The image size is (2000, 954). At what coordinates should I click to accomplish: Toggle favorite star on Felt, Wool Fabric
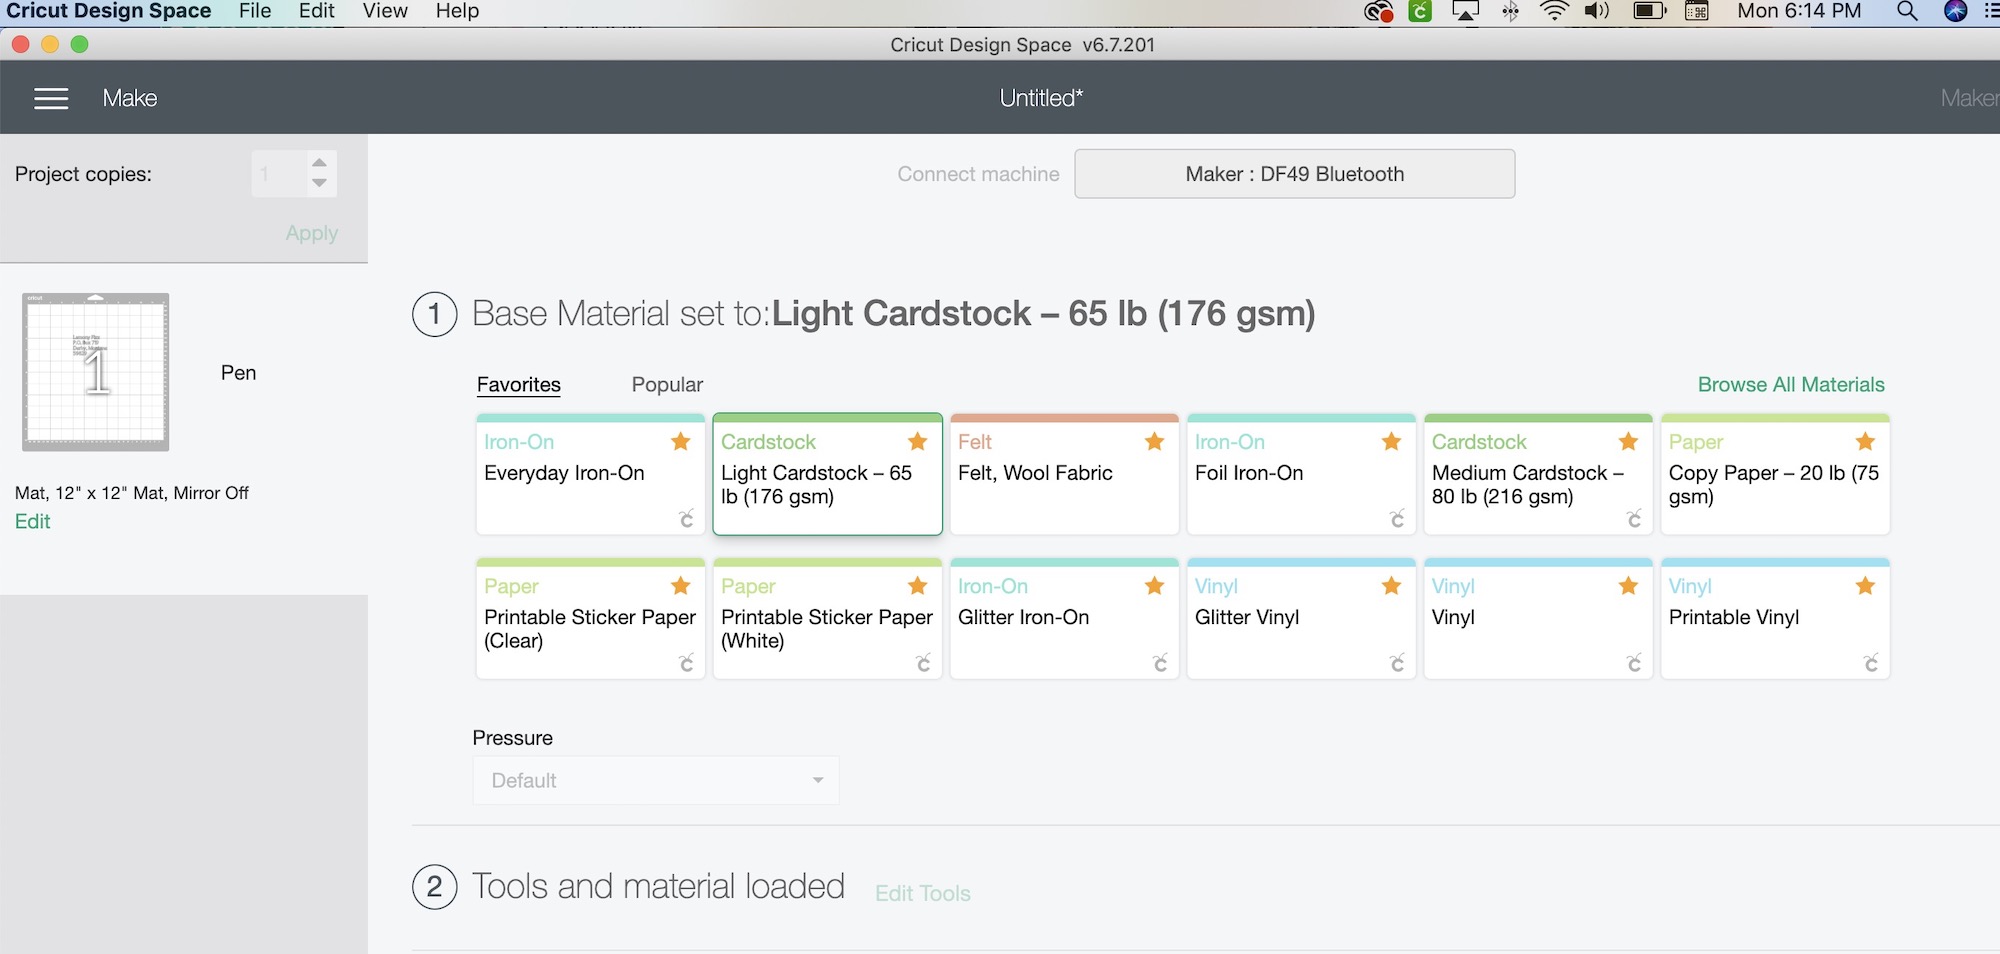[1154, 442]
